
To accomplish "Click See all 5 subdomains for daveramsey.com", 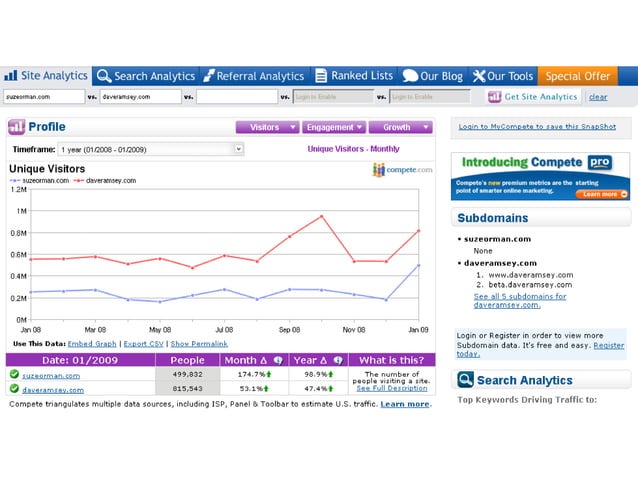I will pos(520,301).
